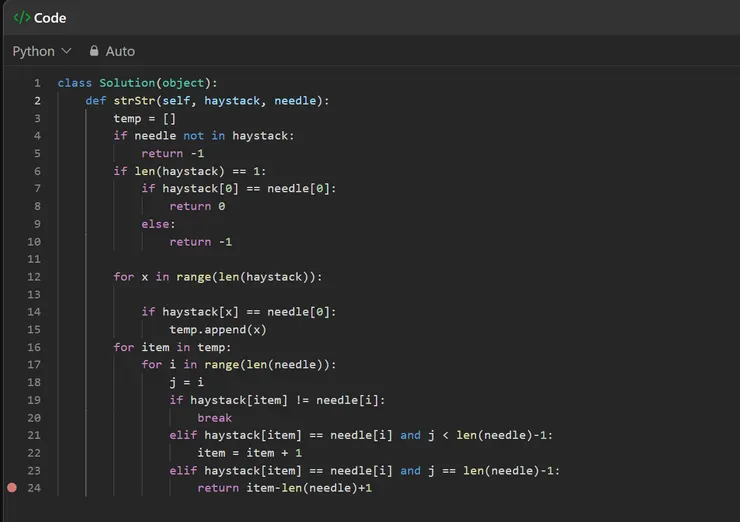Click 'if haystack[x] == needle[0]:' line
The height and width of the screenshot is (522, 740).
pos(239,312)
